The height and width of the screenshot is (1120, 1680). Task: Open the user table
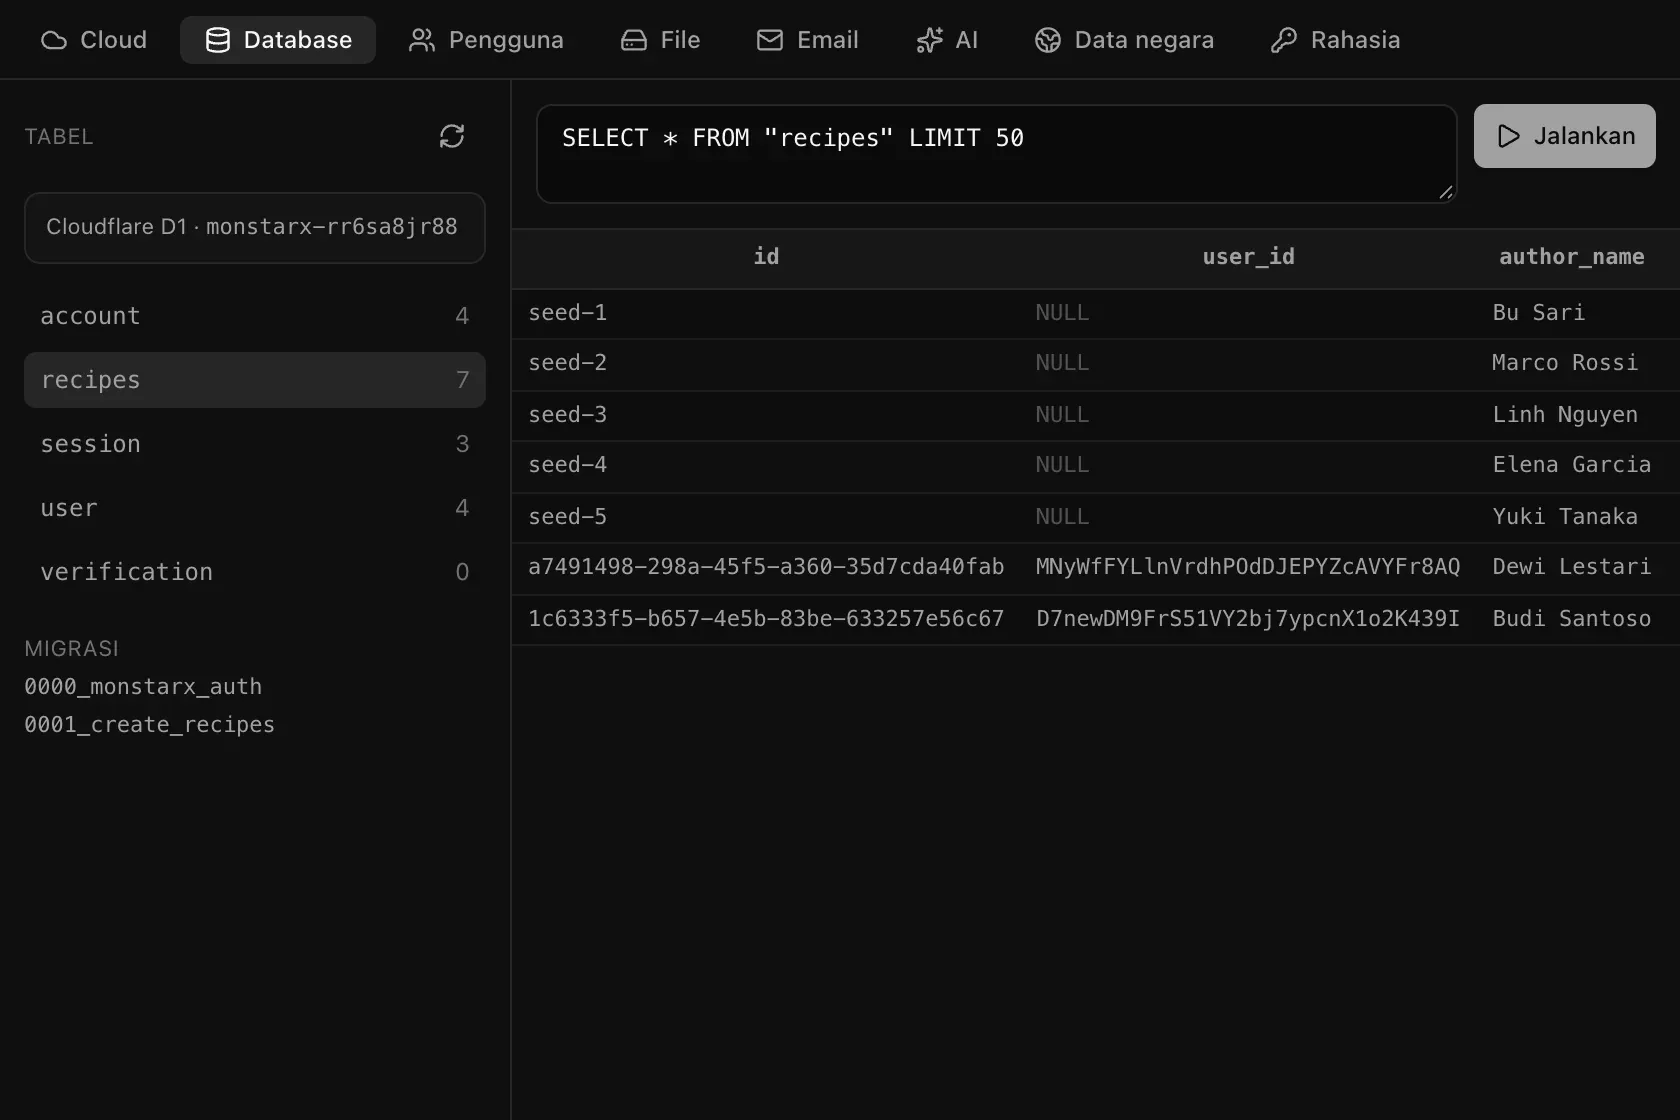coord(255,508)
